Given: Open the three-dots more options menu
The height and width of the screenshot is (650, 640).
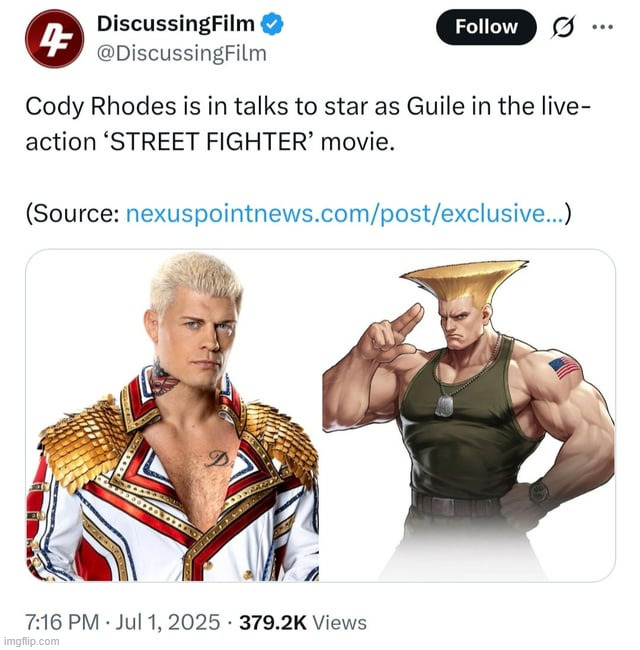Looking at the screenshot, I should [x=602, y=27].
